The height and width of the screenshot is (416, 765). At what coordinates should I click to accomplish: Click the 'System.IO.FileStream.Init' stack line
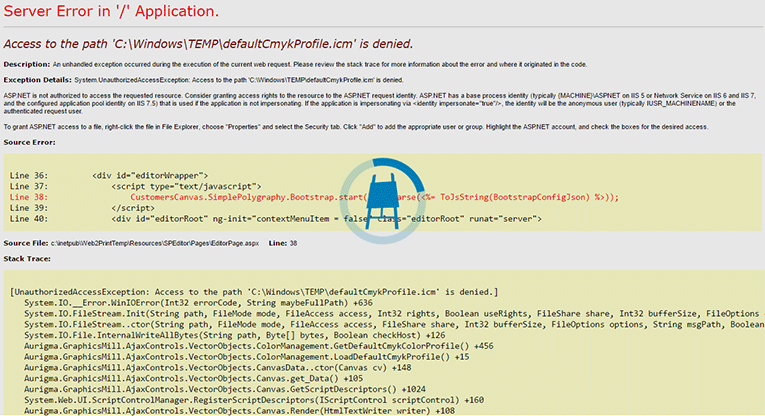point(394,314)
